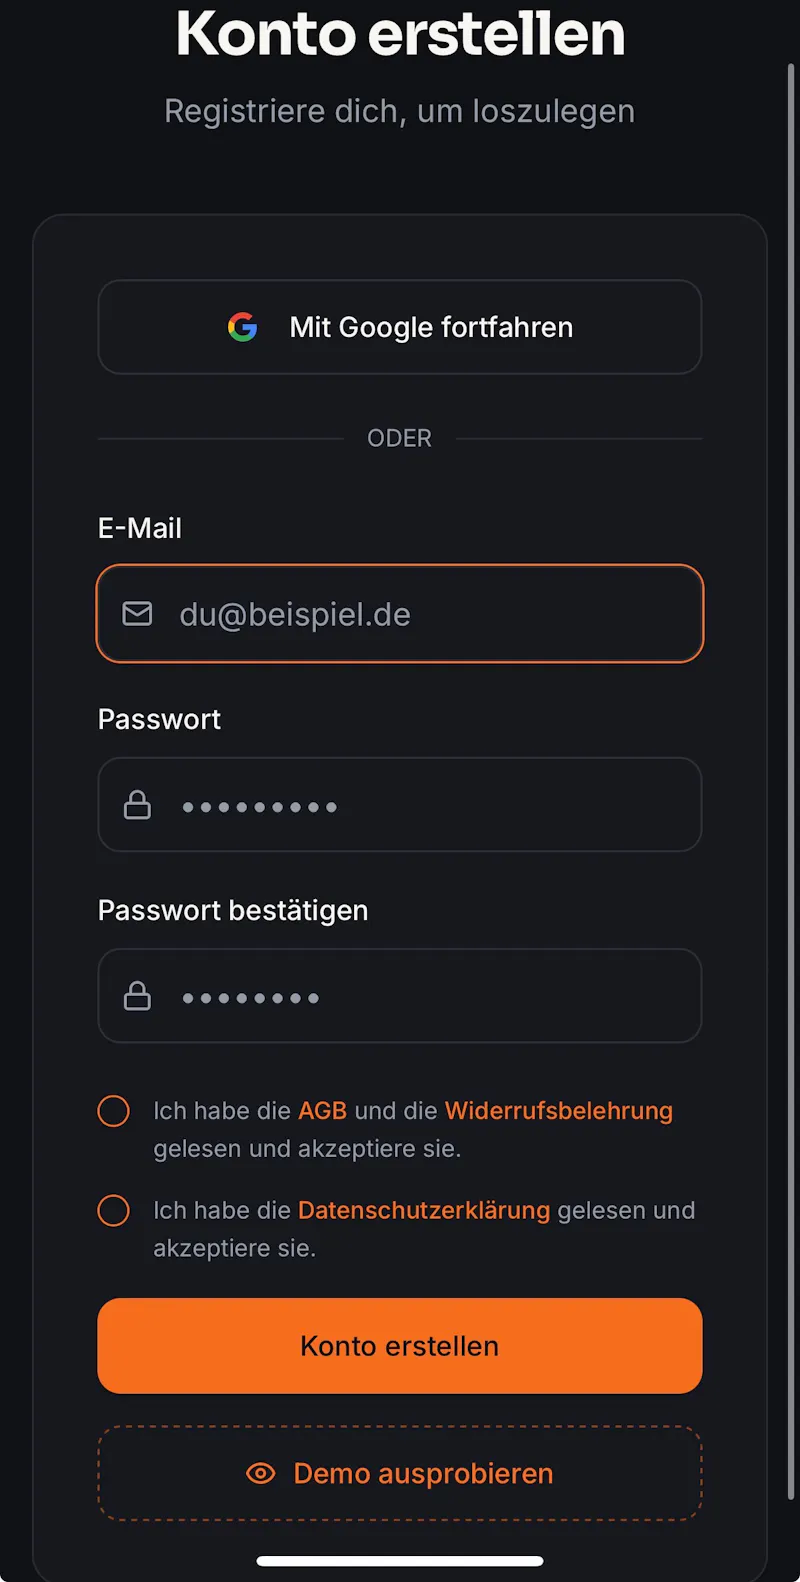Click the Konto erstellen page heading
This screenshot has height=1582, width=800.
[x=400, y=33]
